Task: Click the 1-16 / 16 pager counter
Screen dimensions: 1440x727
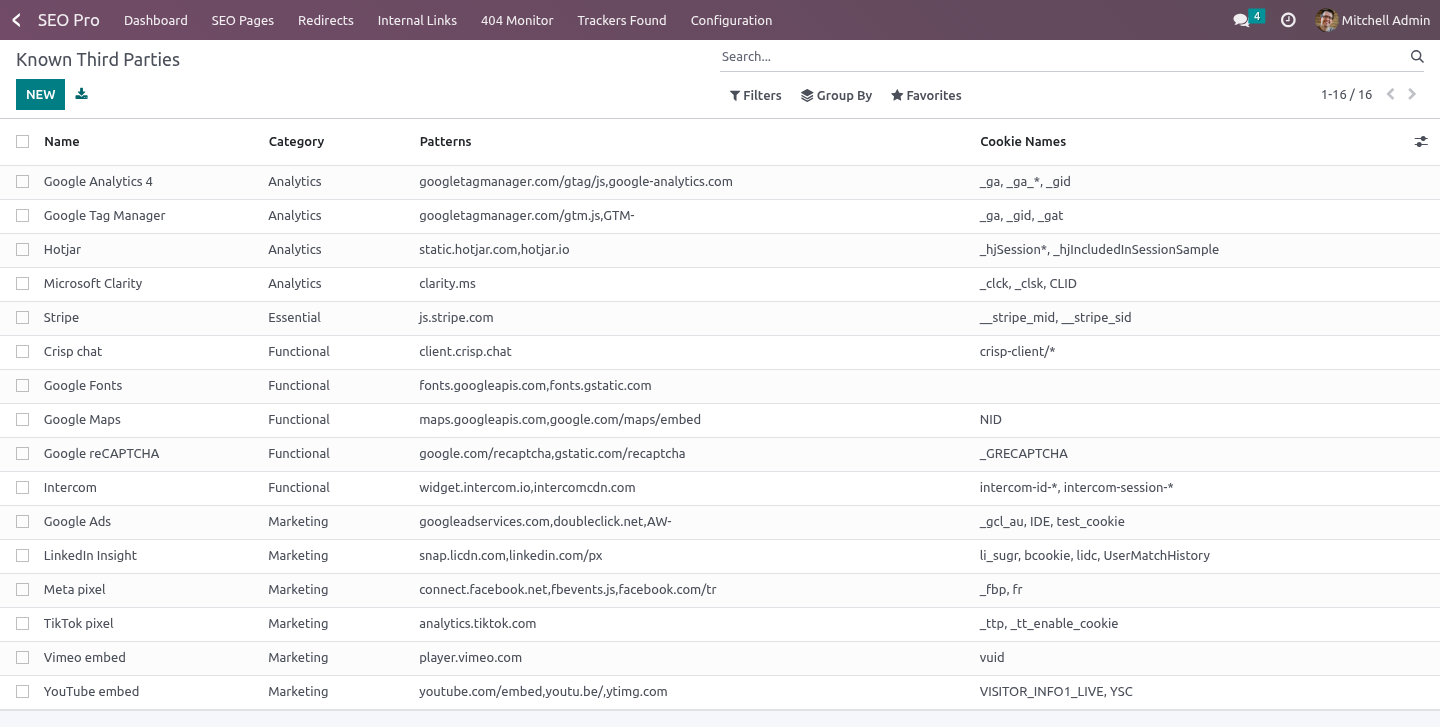Action: (x=1346, y=95)
